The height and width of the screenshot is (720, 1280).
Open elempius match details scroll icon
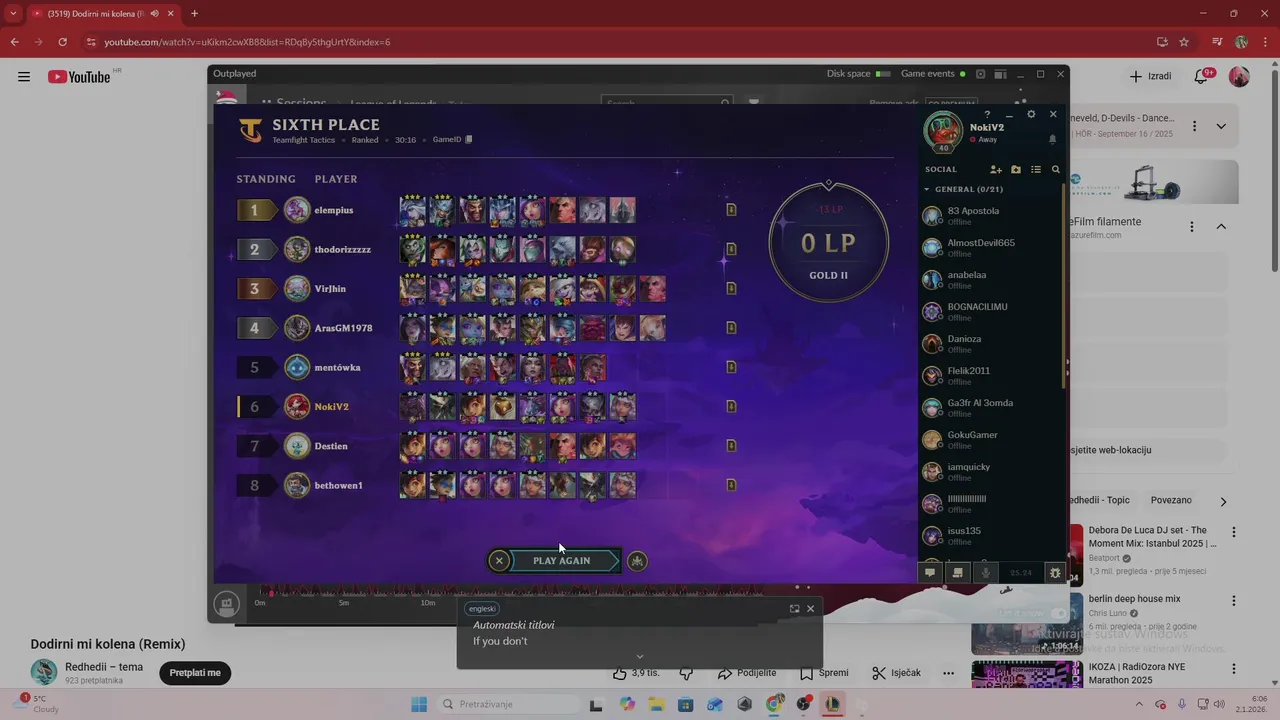tap(731, 210)
